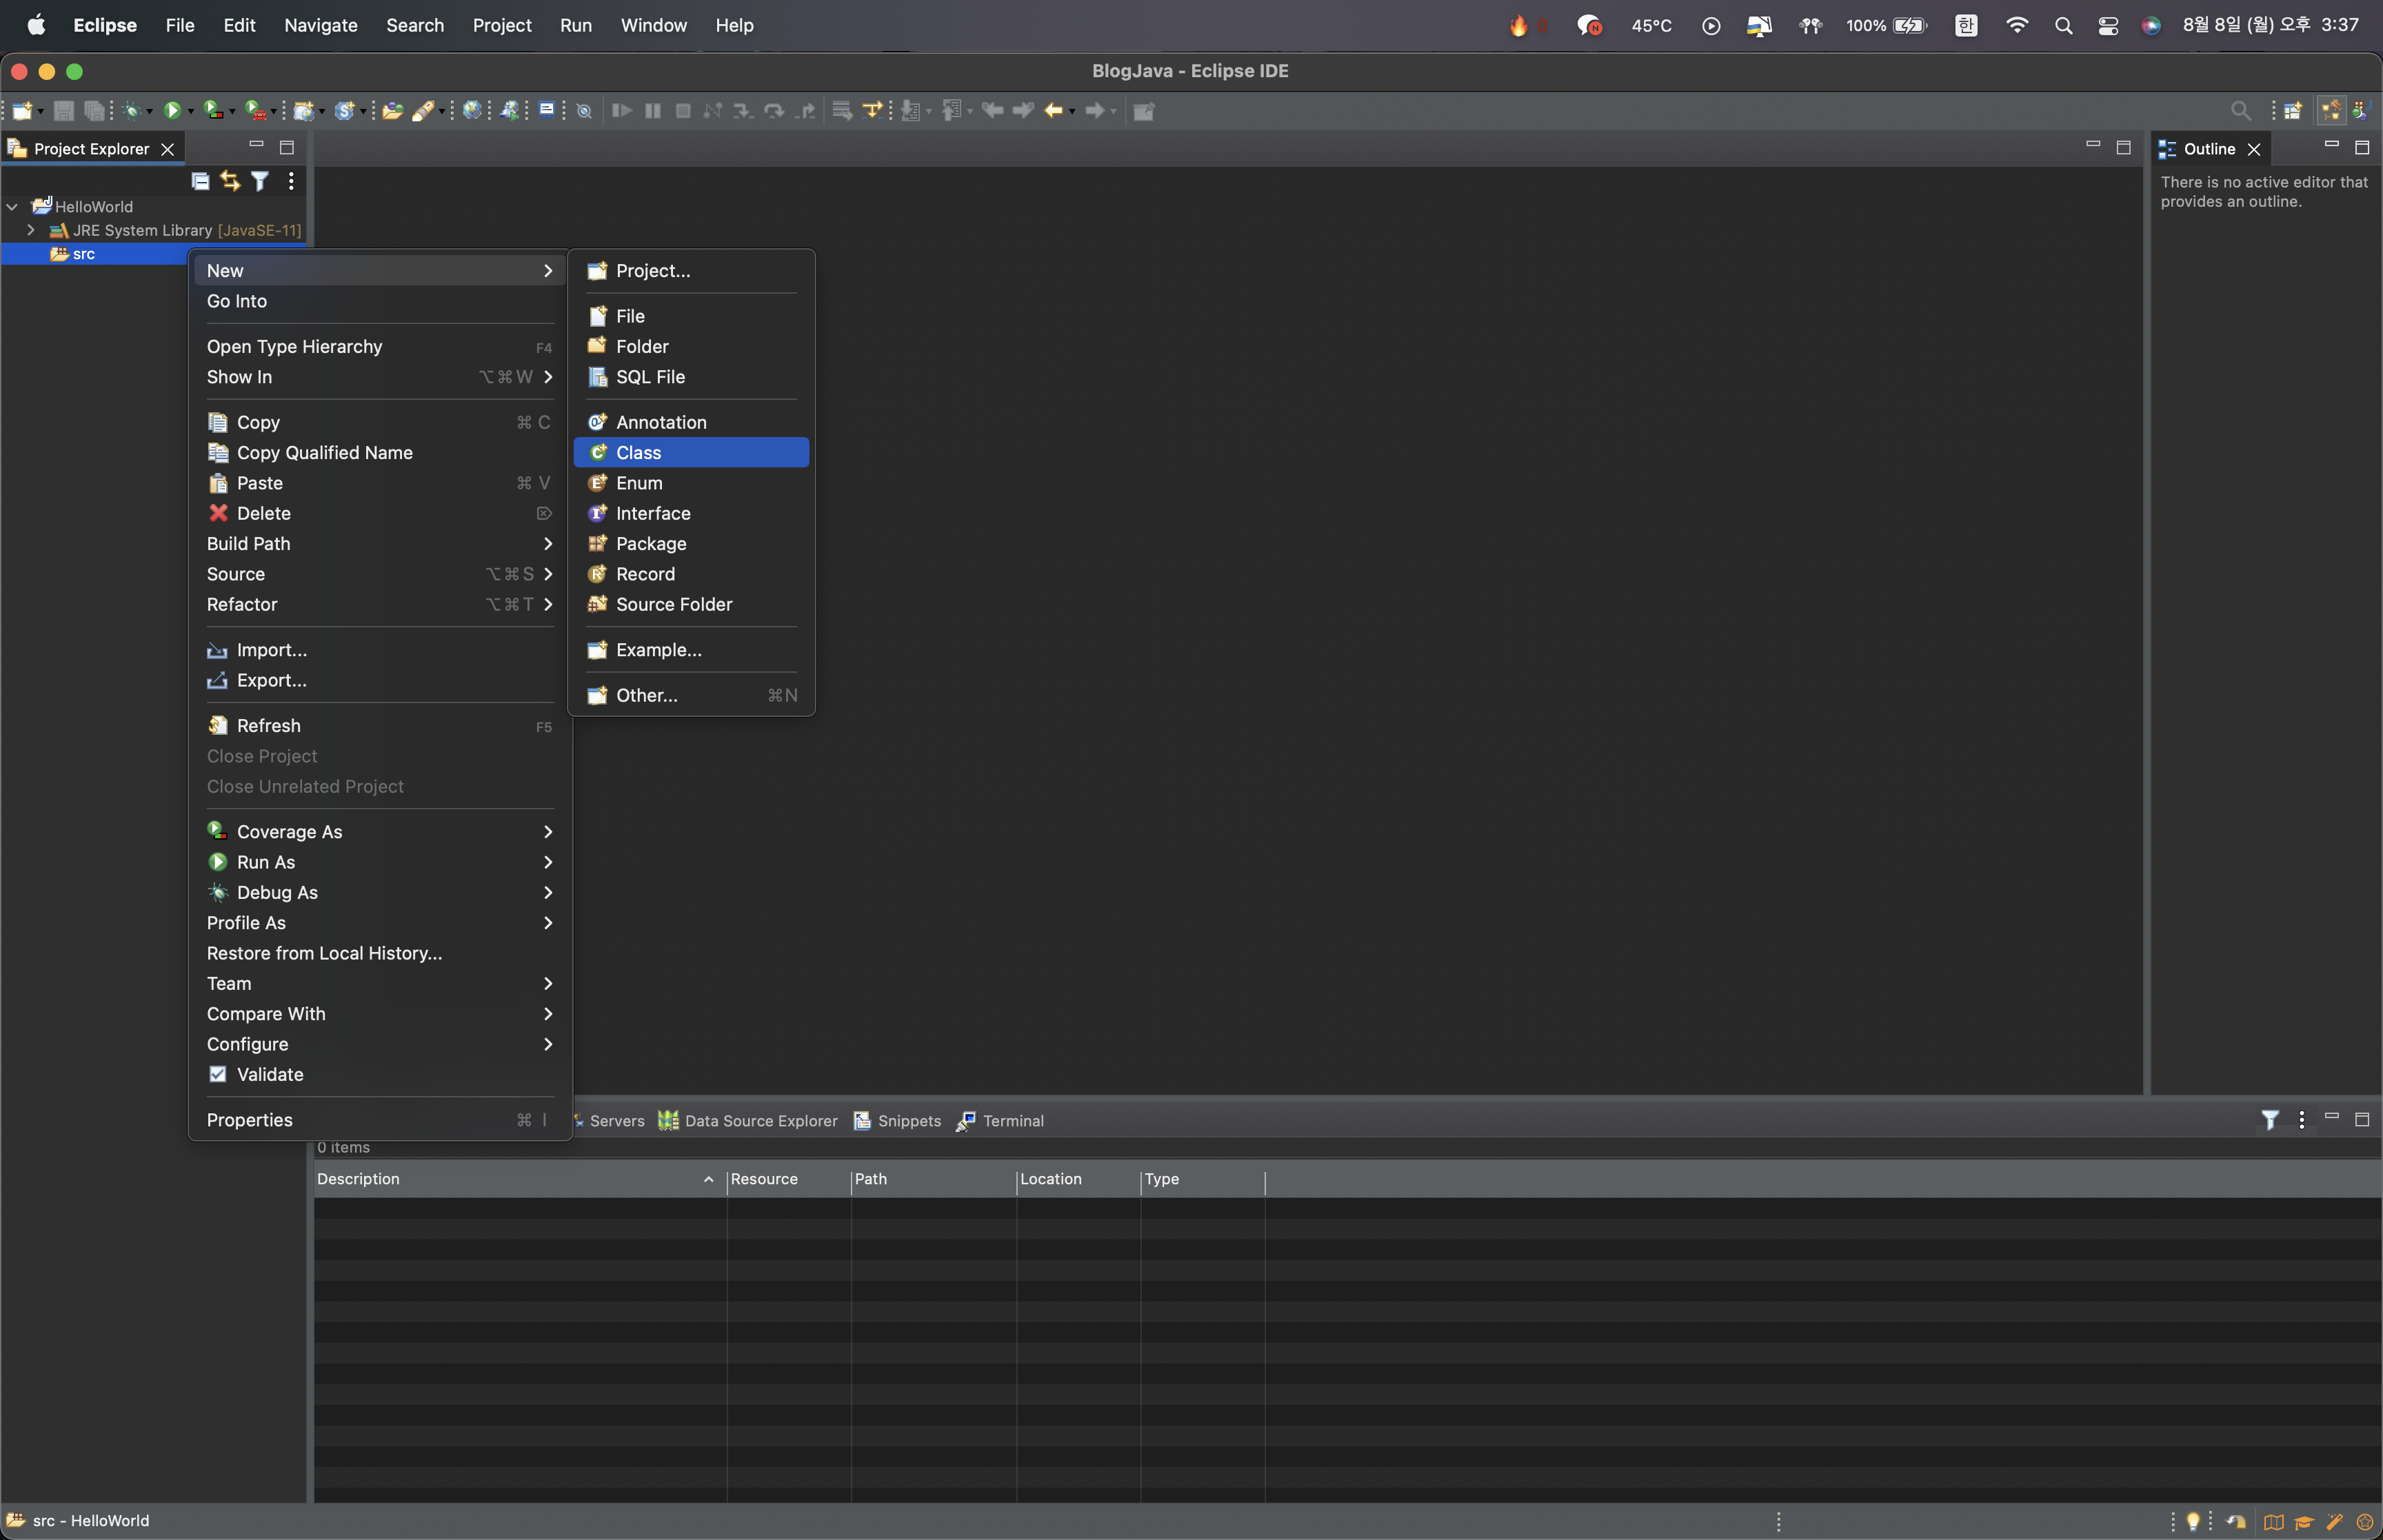
Task: Click the Debug bug icon in toolbar
Action: (x=131, y=111)
